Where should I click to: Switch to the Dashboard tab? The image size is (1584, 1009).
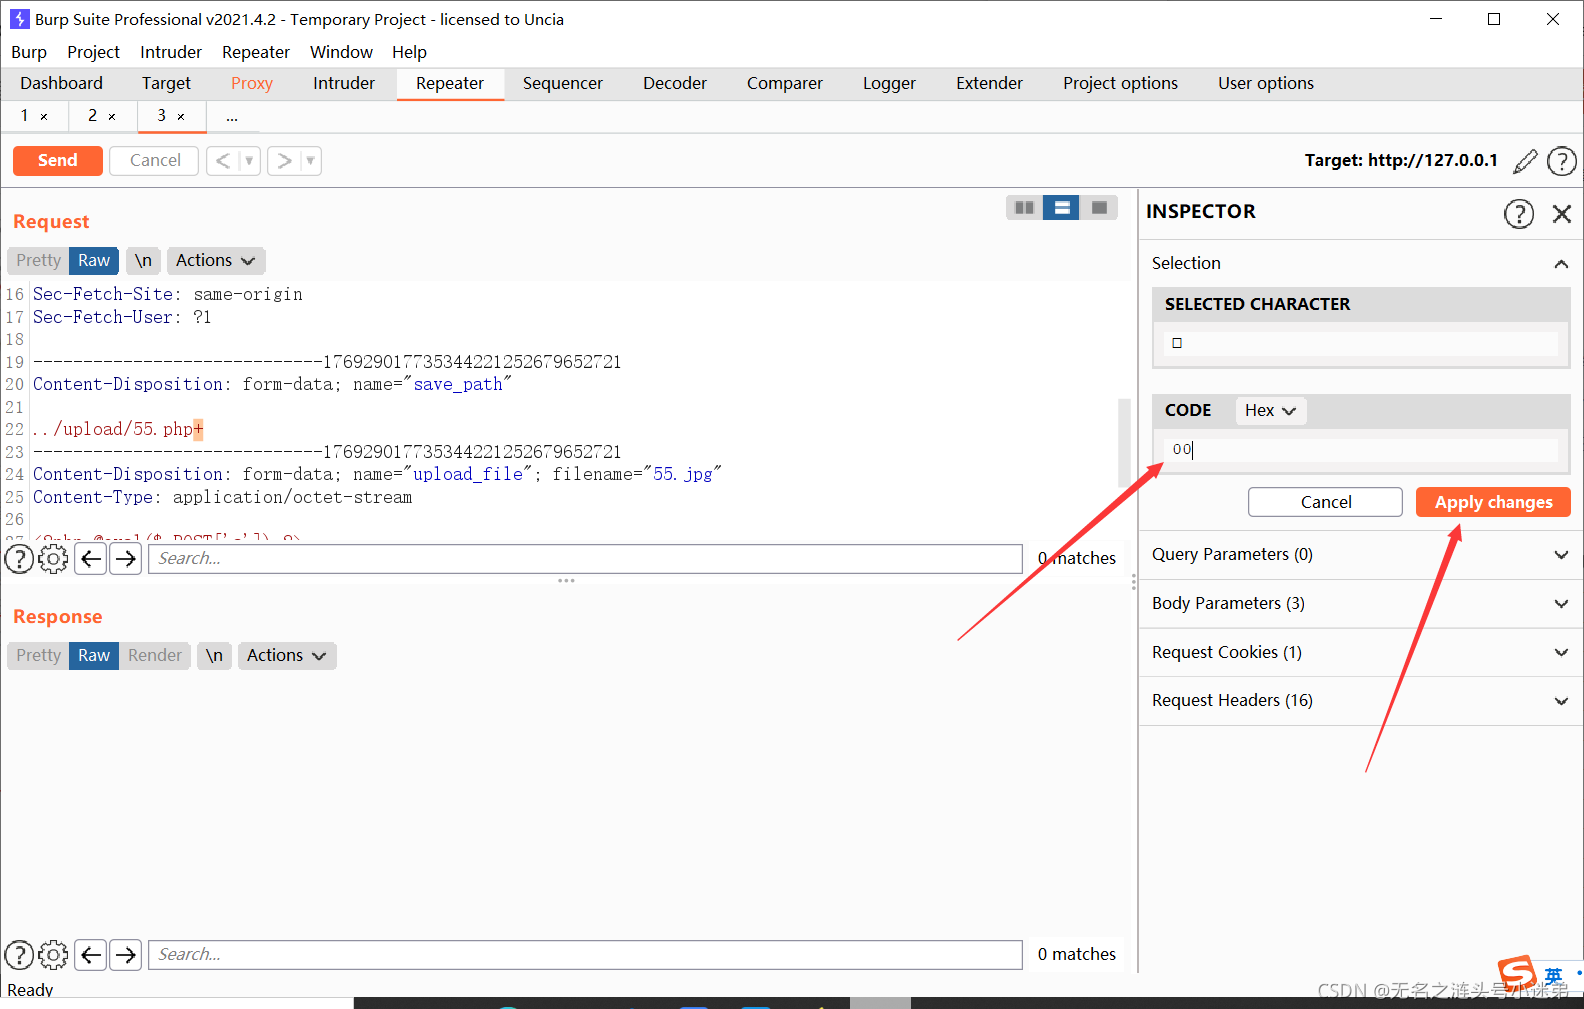61,83
